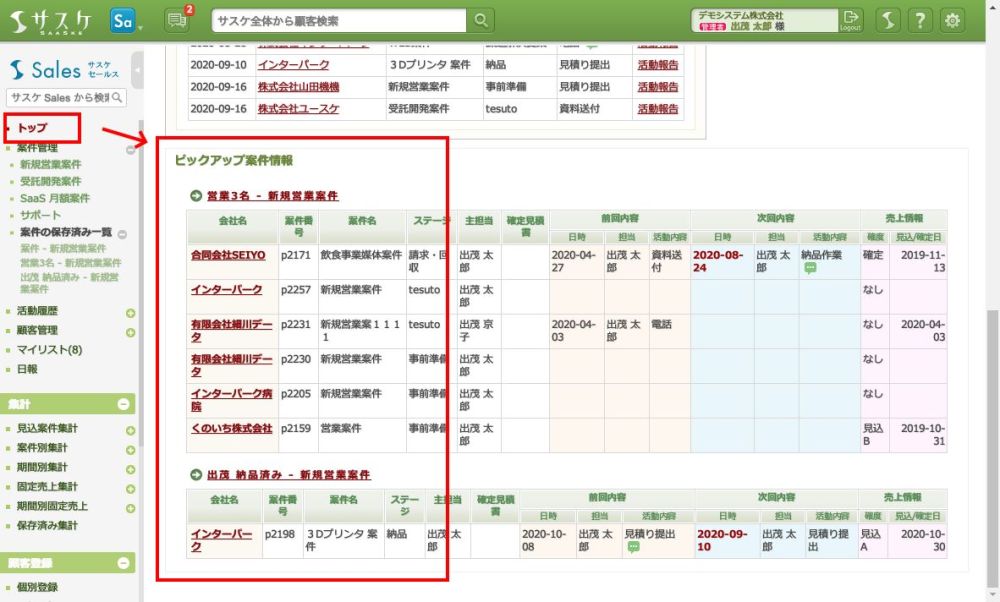Collapse the 顧客登録 sidebar section
Screen dimensions: 1000x602
[x=123, y=563]
